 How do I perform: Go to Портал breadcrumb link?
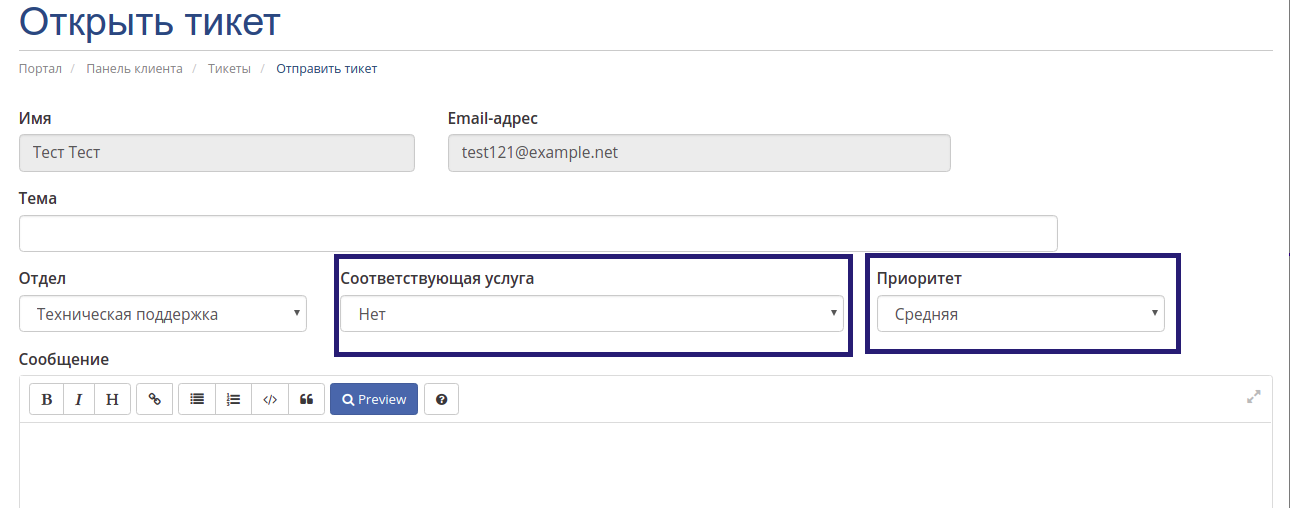40,69
